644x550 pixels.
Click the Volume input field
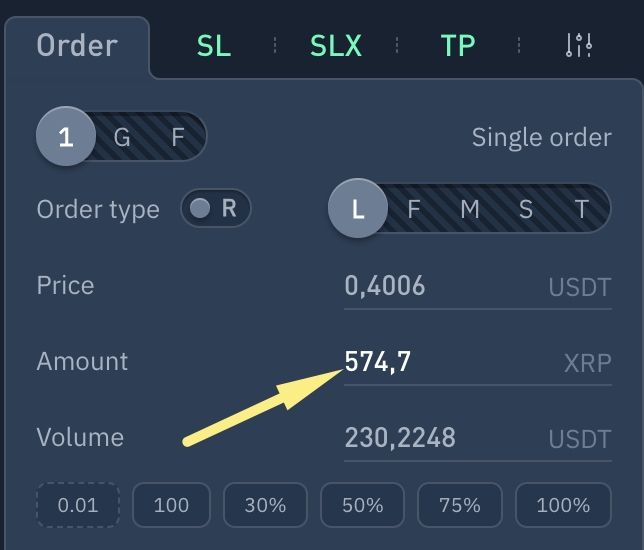pos(440,437)
